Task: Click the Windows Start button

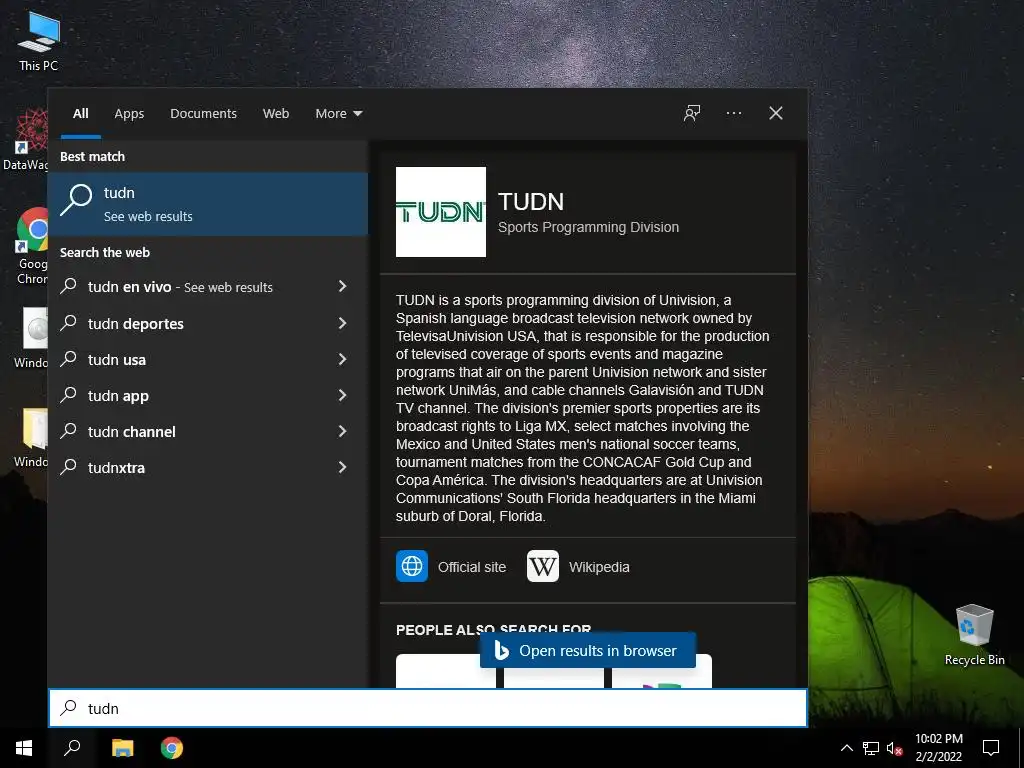Action: tap(24, 748)
